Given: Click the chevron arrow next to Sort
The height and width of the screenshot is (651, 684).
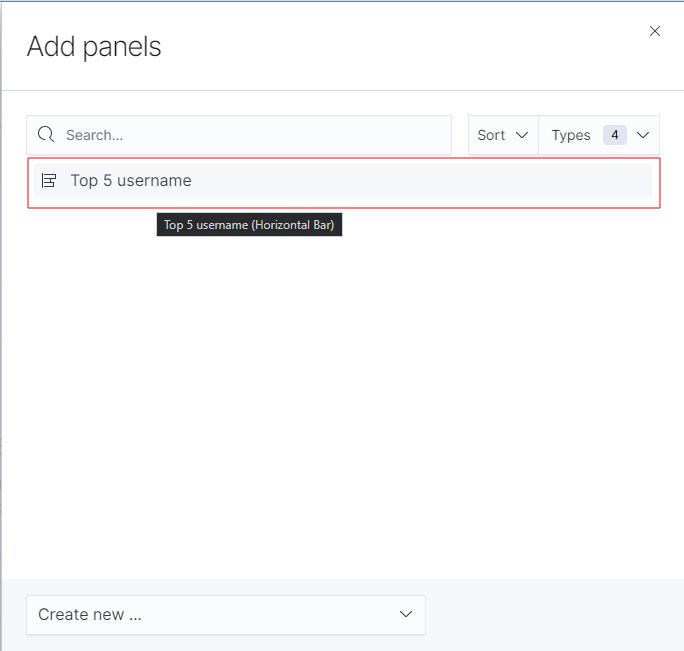Looking at the screenshot, I should 521,135.
